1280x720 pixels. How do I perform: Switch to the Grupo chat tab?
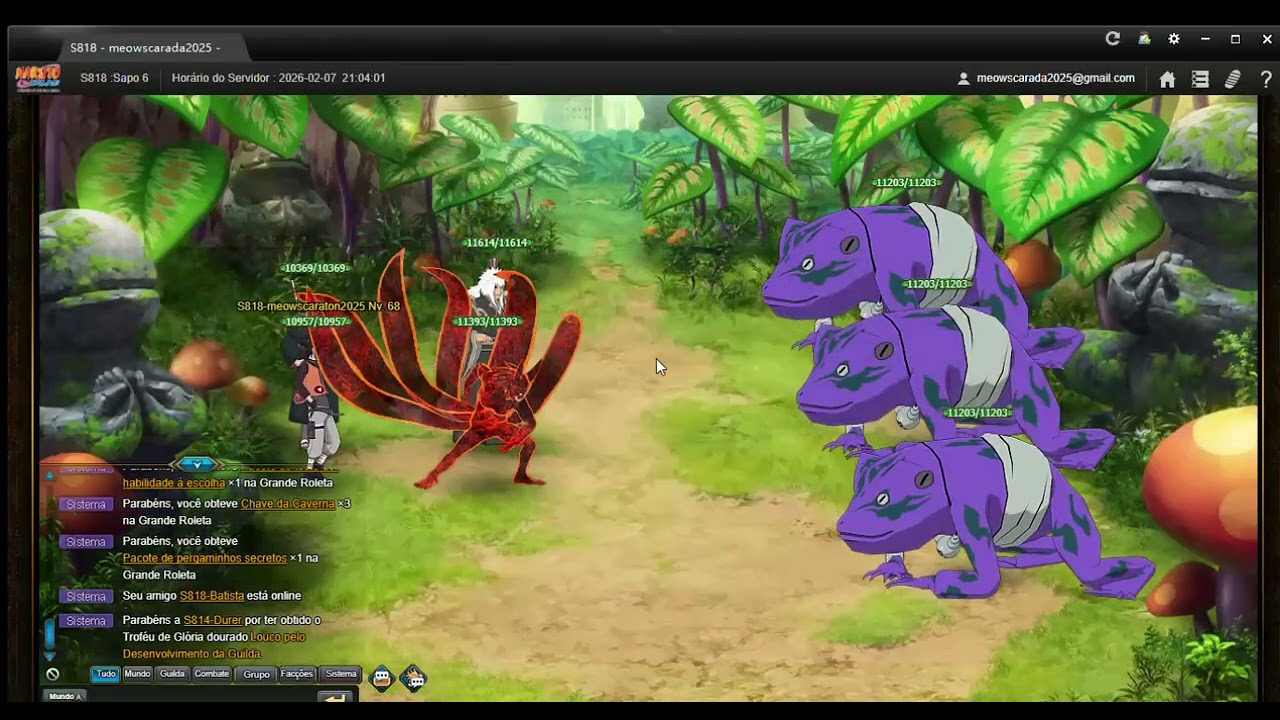256,674
